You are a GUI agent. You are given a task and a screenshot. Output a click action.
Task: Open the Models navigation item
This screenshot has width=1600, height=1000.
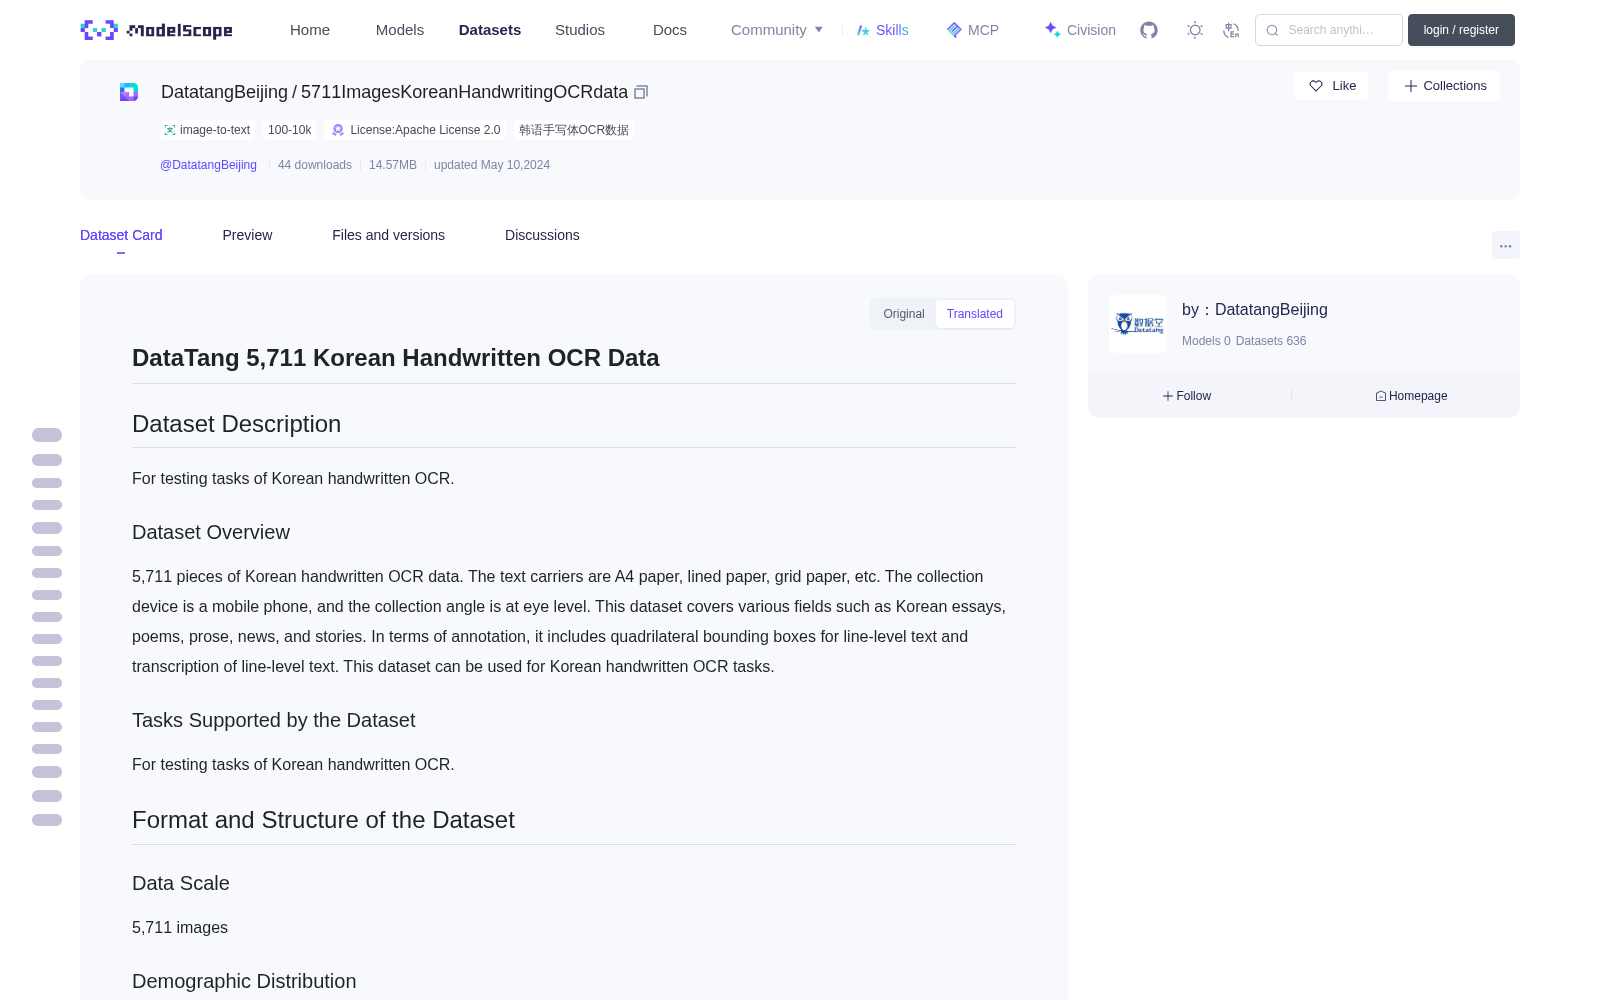(x=400, y=30)
